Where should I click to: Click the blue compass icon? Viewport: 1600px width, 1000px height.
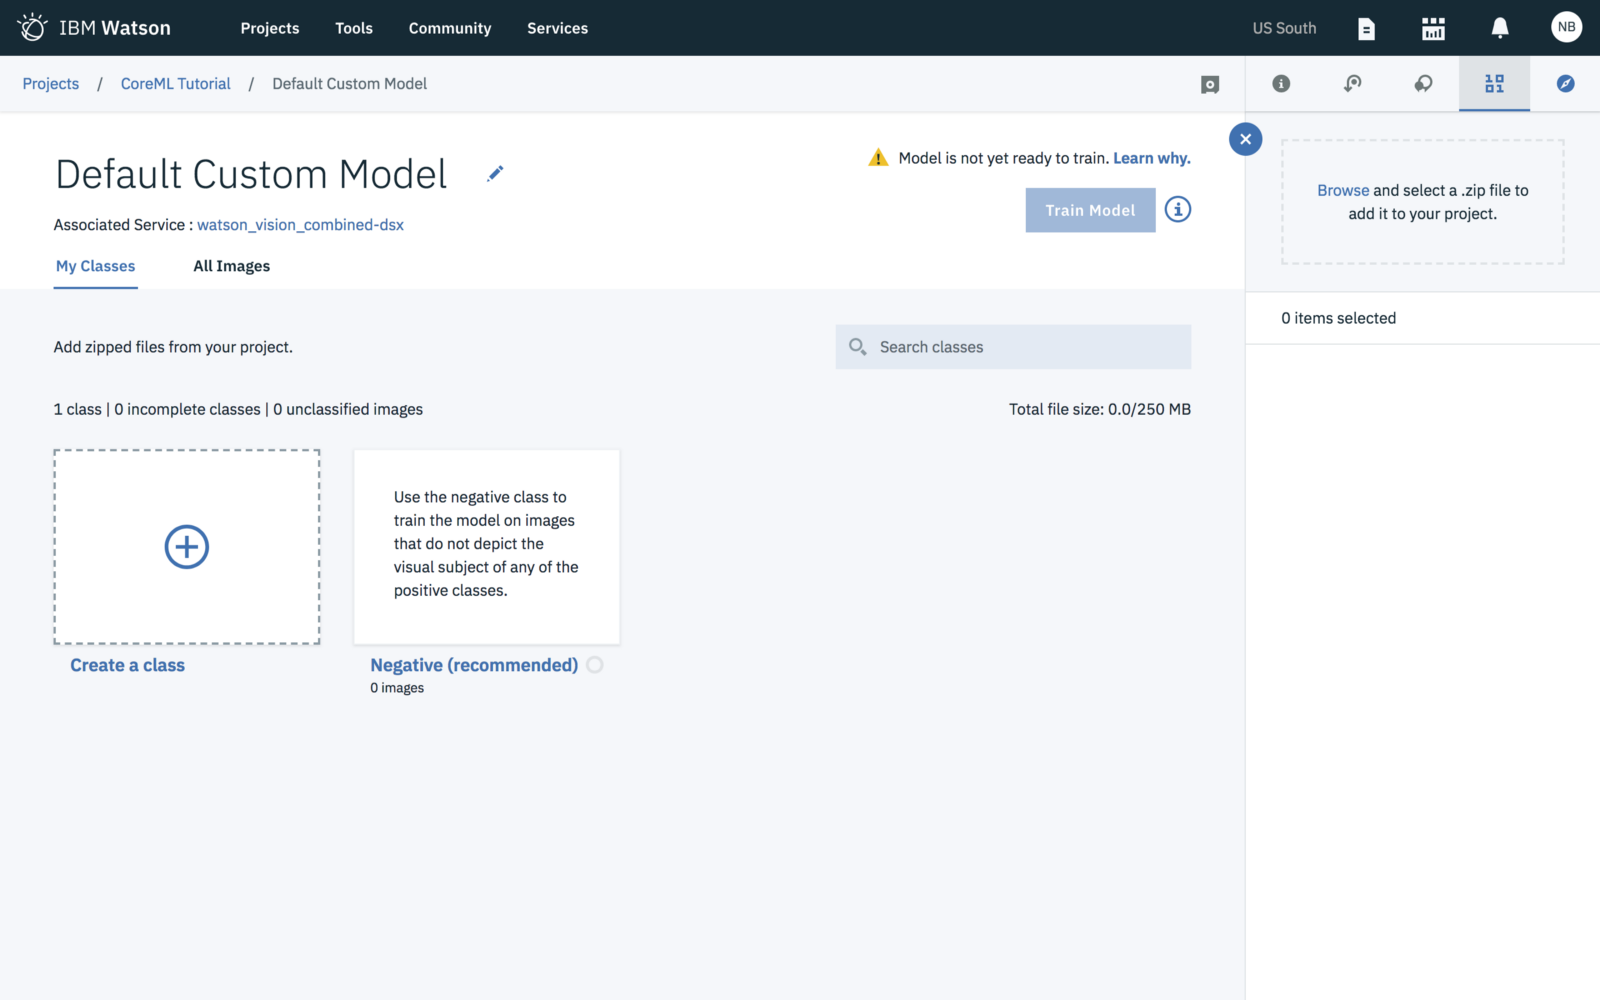pos(1565,84)
